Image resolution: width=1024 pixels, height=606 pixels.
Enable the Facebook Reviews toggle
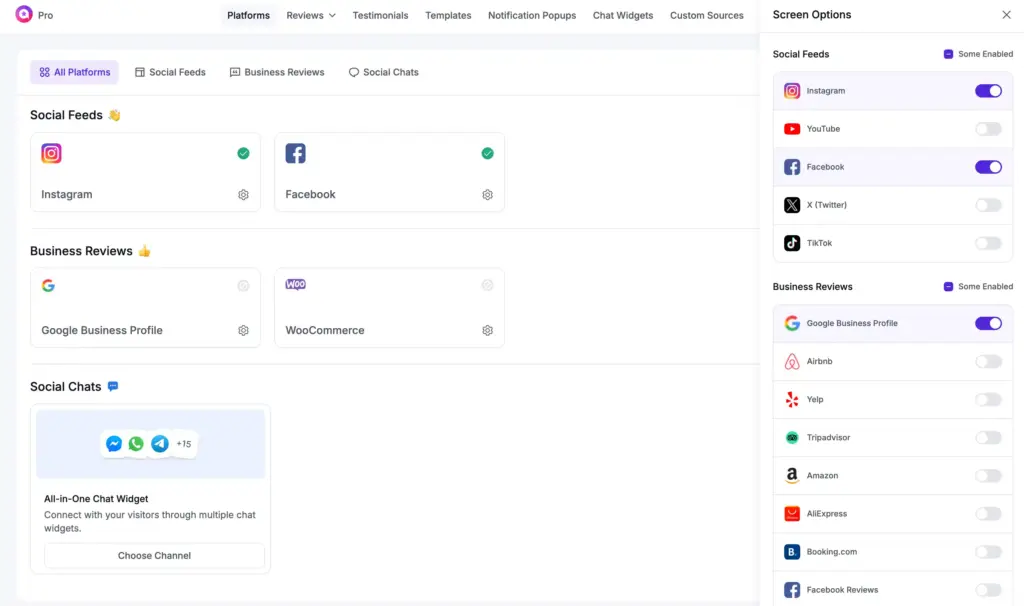988,590
